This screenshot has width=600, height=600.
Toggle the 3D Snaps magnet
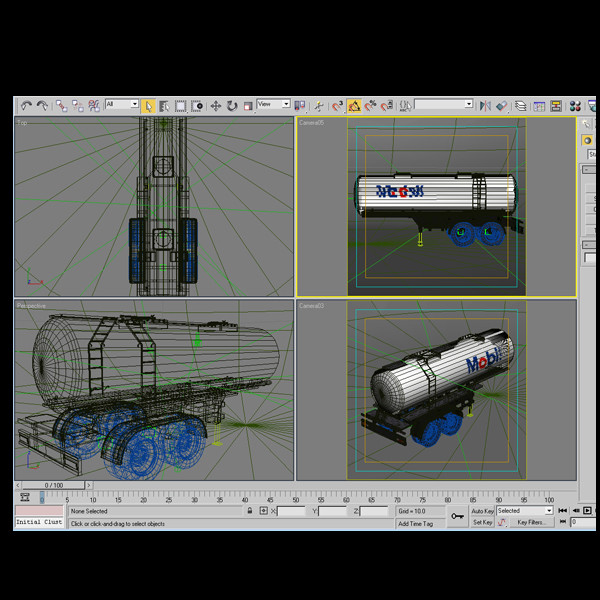coord(338,106)
